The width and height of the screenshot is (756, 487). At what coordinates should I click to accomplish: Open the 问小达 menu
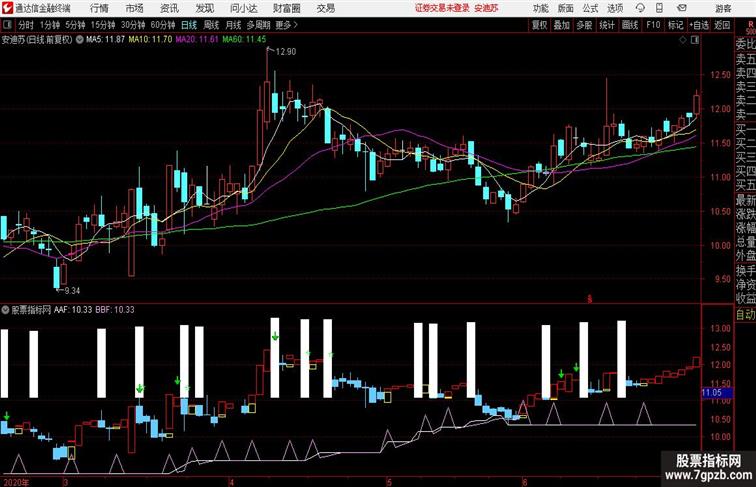click(x=243, y=8)
